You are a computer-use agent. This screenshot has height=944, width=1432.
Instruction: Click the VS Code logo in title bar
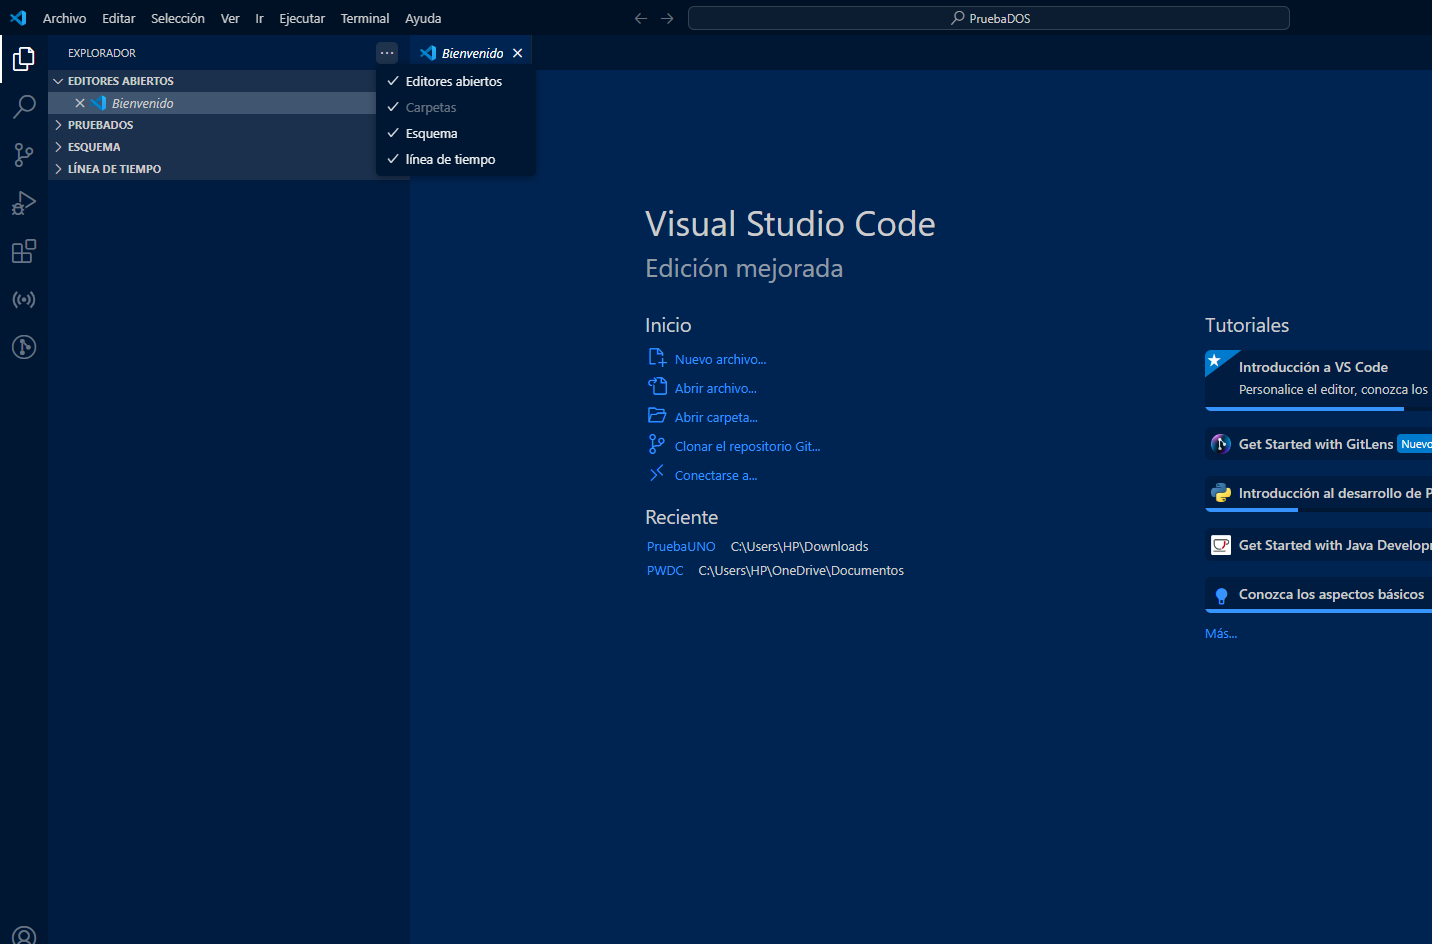coord(18,18)
